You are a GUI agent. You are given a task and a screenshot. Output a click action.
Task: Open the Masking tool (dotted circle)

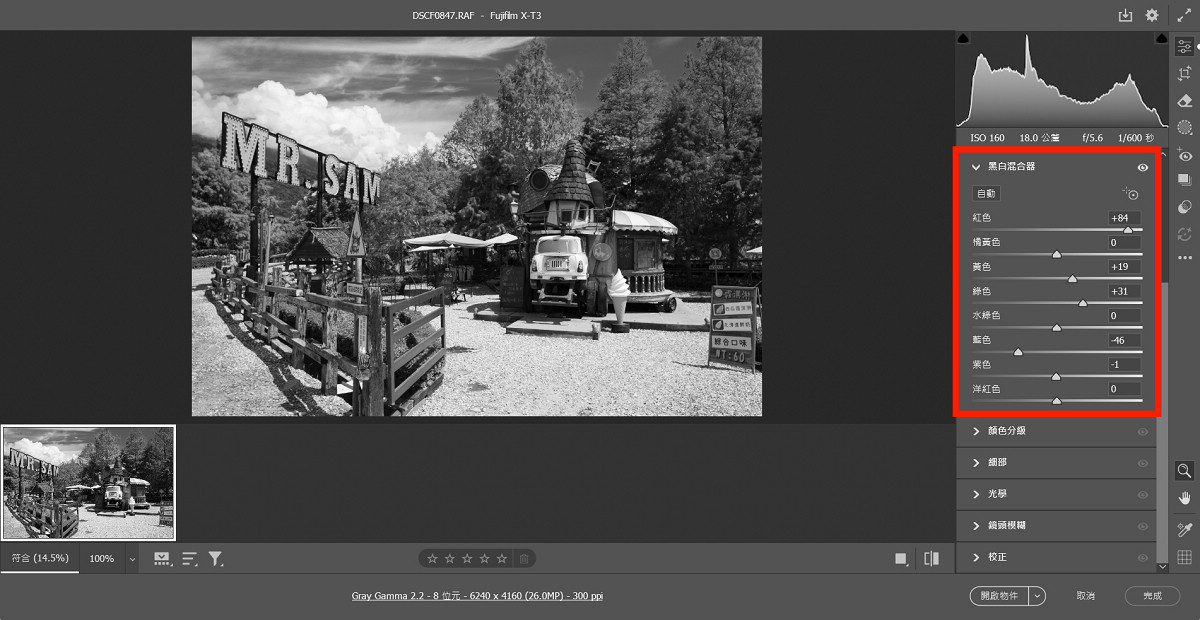point(1185,127)
